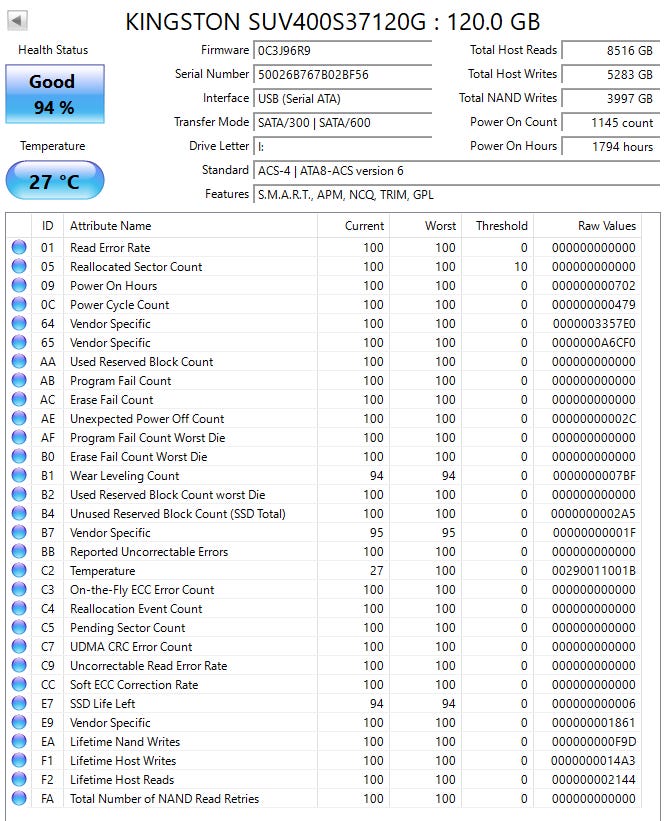The height and width of the screenshot is (821, 668).
Task: Select status icon for Soft ECC Correction Rate
Action: [x=19, y=684]
